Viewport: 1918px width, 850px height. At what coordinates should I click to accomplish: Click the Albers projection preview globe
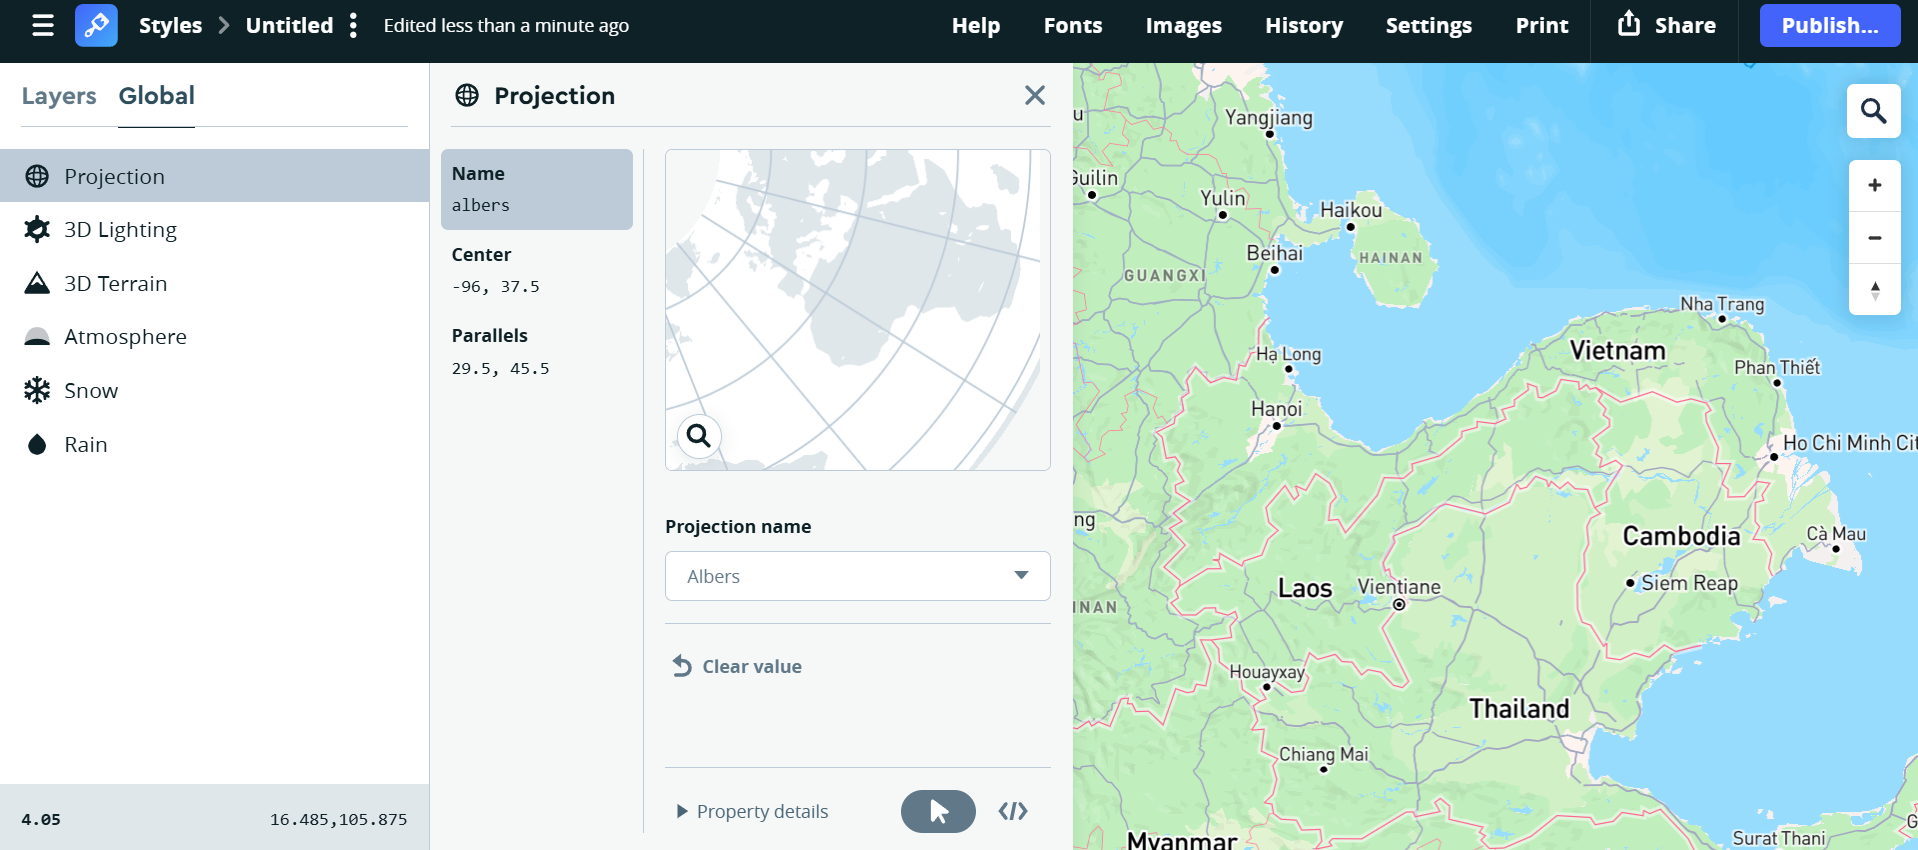[858, 310]
